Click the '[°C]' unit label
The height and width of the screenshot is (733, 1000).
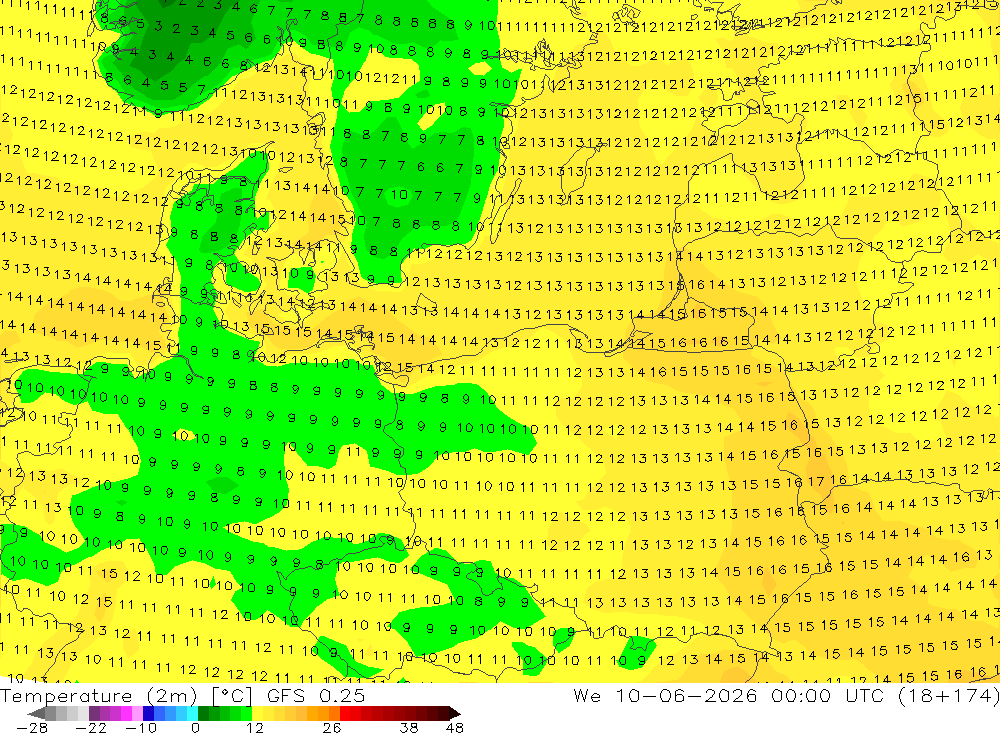(232, 695)
